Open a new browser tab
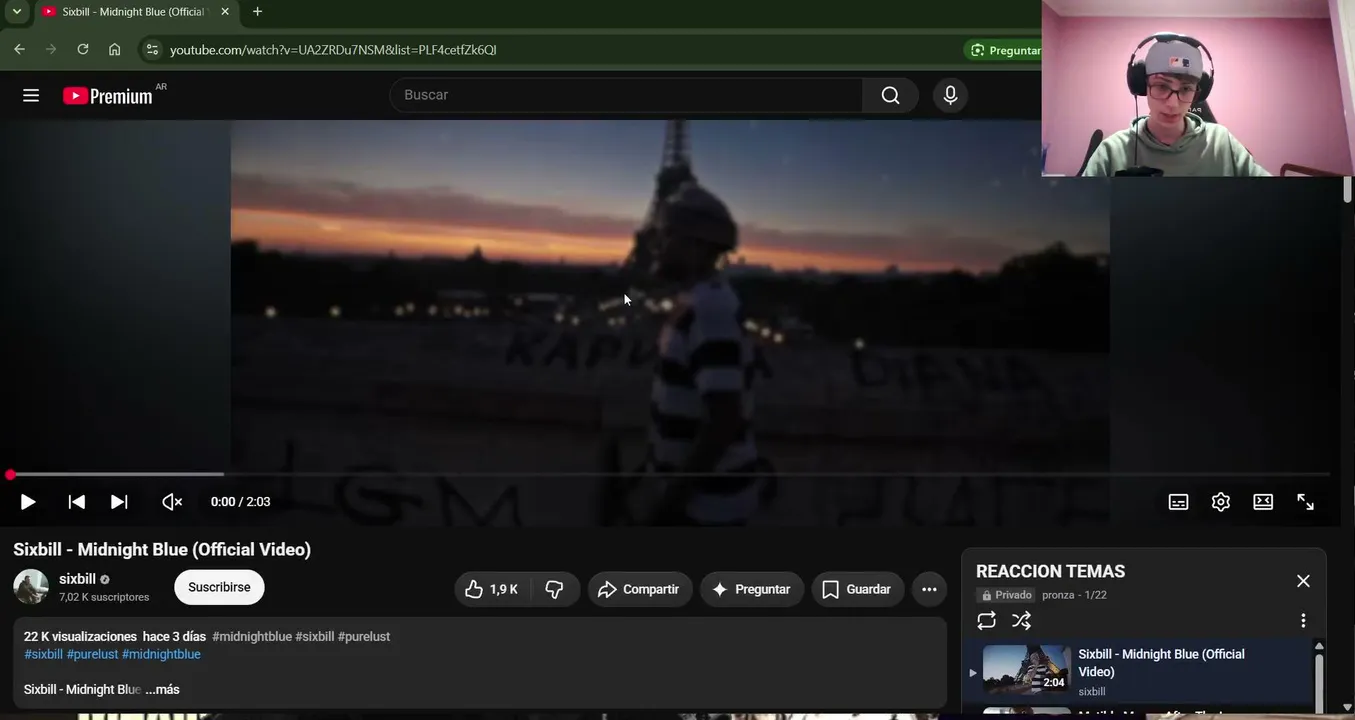The width and height of the screenshot is (1355, 720). click(257, 12)
